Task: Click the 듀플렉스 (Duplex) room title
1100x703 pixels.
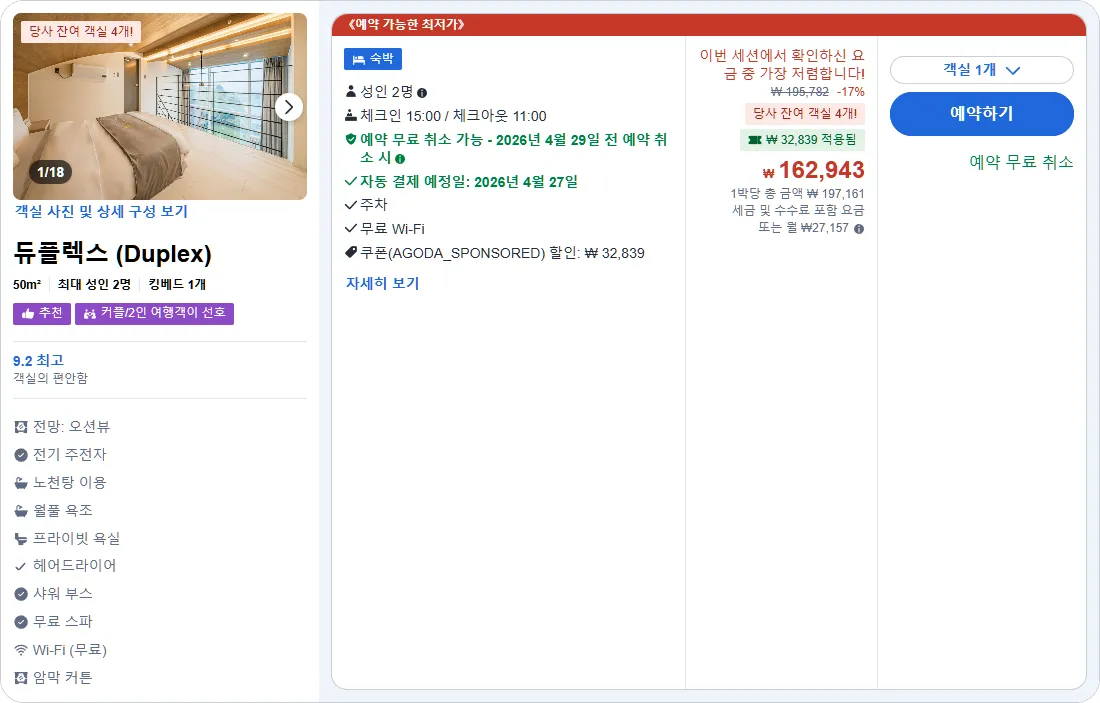Action: click(112, 253)
